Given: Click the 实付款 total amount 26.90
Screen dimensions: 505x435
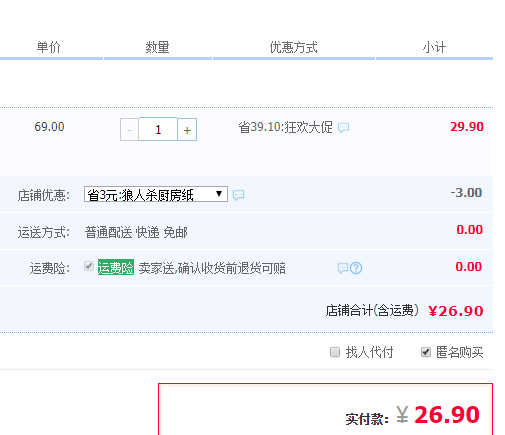Looking at the screenshot, I should click(x=447, y=415).
